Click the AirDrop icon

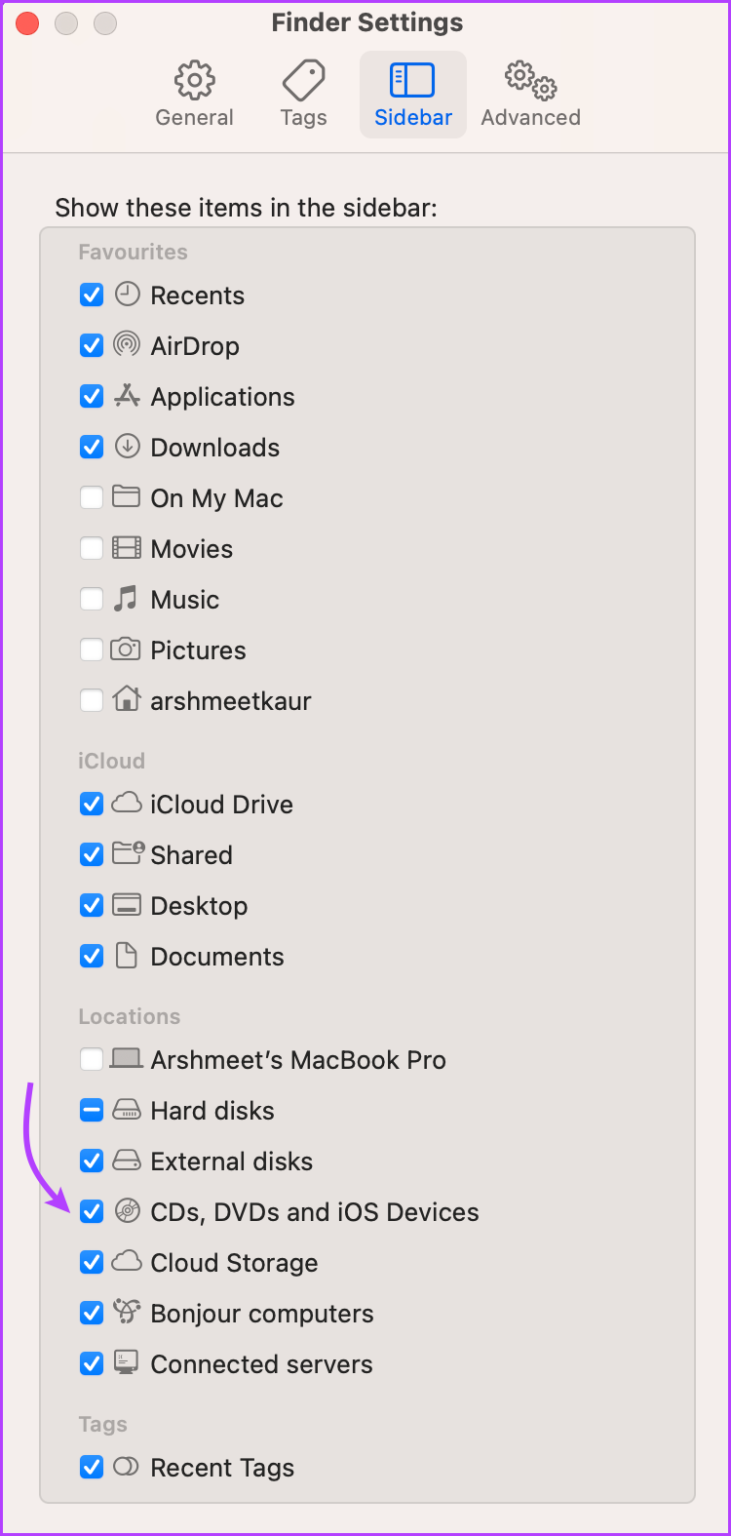point(127,345)
